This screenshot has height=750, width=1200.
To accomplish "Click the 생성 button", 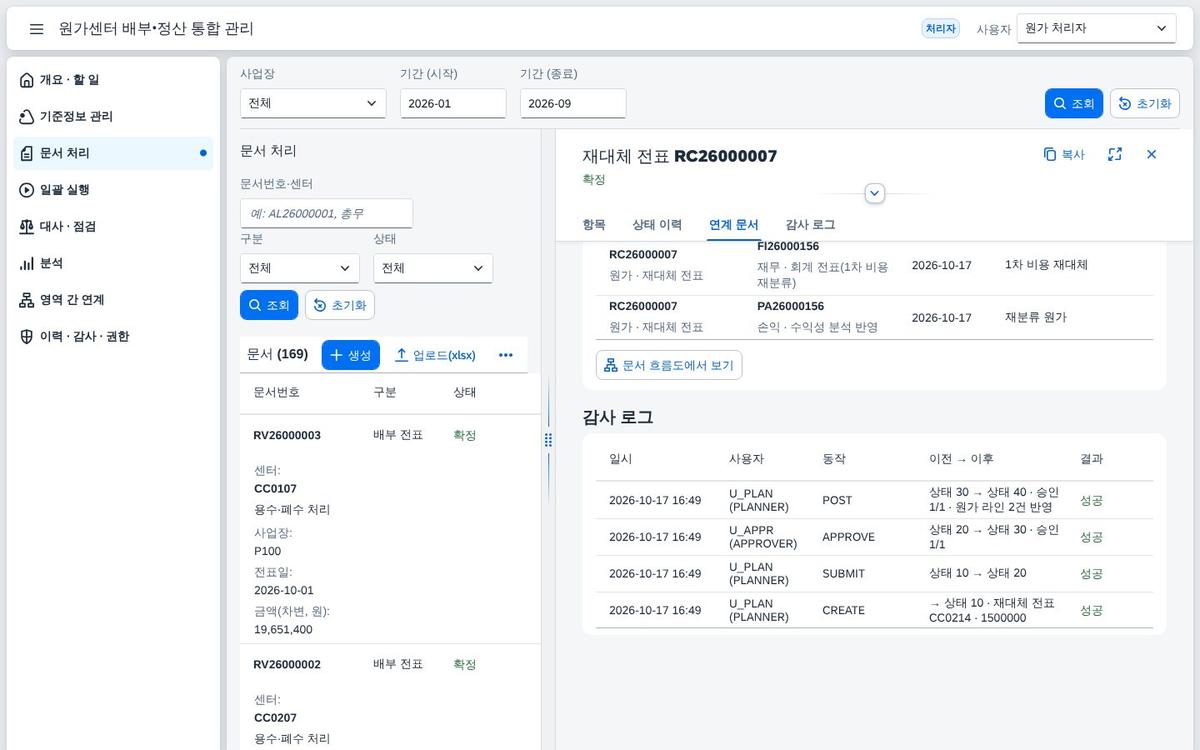I will [351, 355].
